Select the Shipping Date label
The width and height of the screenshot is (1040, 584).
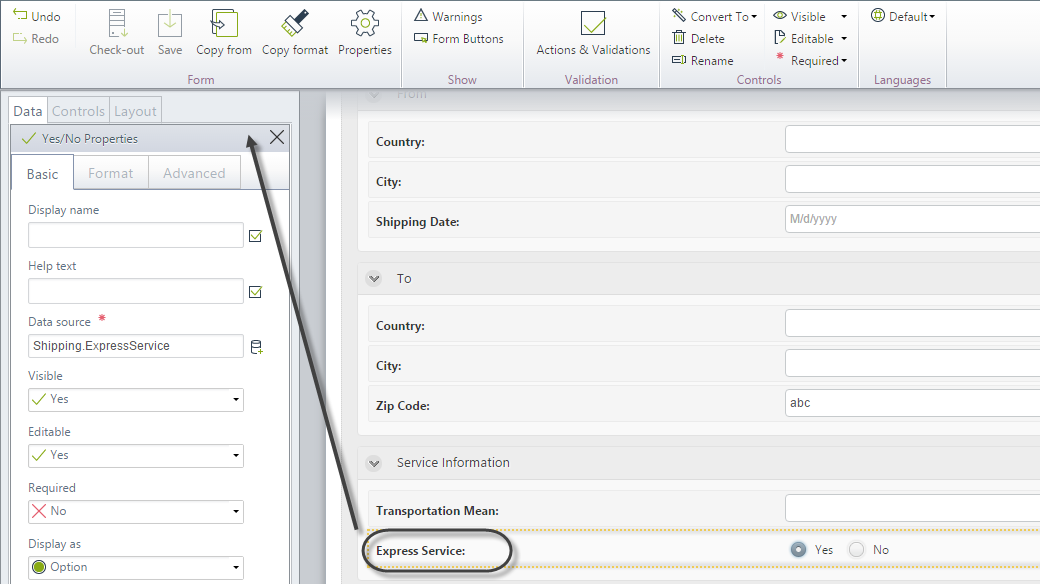(x=417, y=222)
